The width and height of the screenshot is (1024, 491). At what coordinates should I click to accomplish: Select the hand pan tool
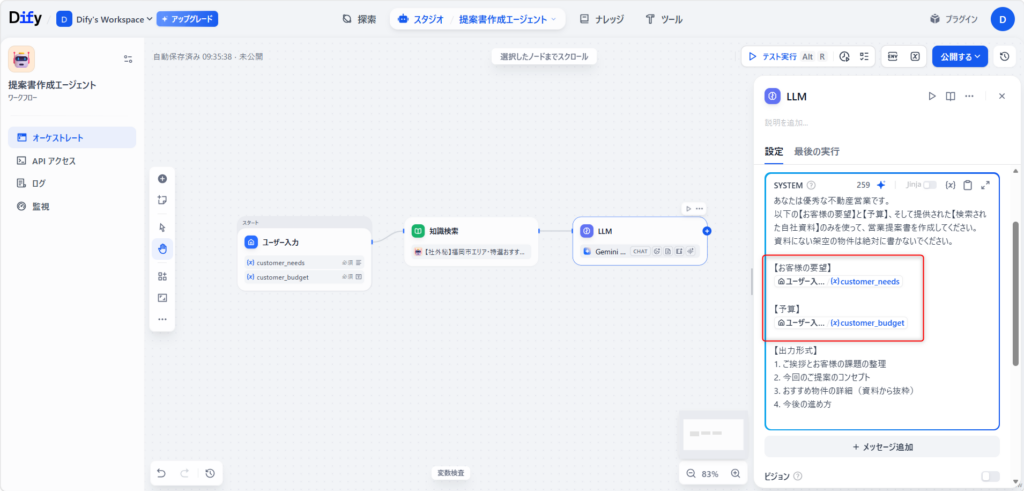(x=162, y=248)
